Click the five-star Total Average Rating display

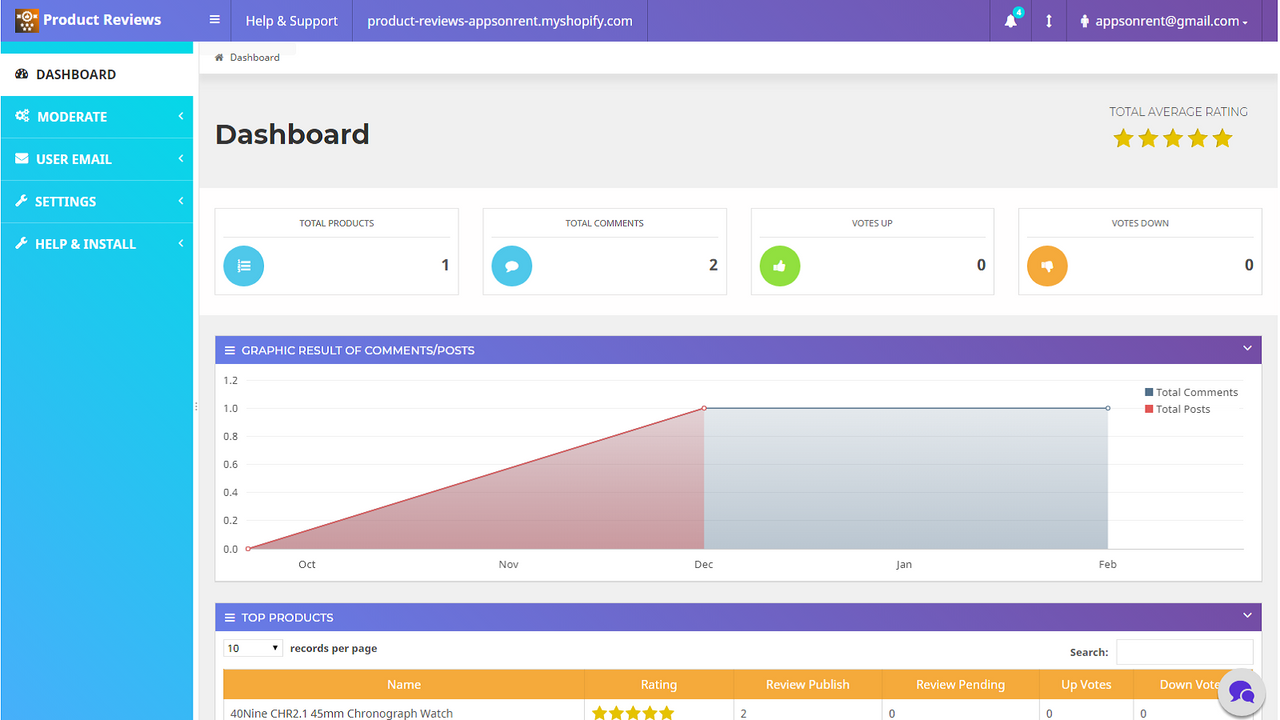[1172, 138]
